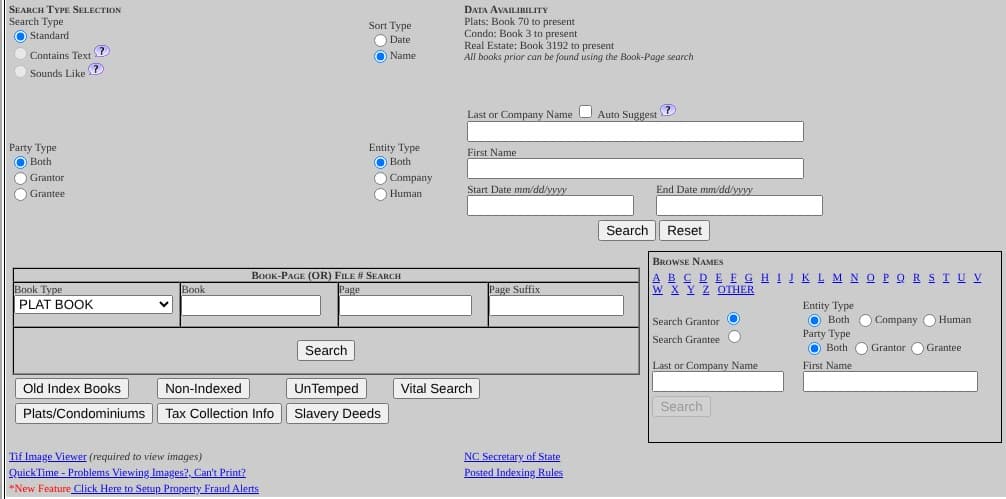Click the main Last or Company Name field

[x=635, y=131]
